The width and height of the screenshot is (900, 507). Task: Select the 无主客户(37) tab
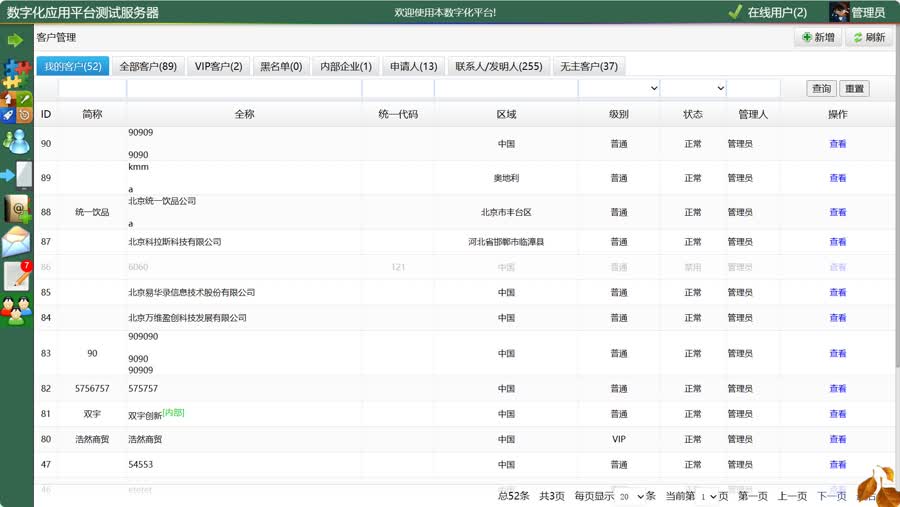pos(588,66)
